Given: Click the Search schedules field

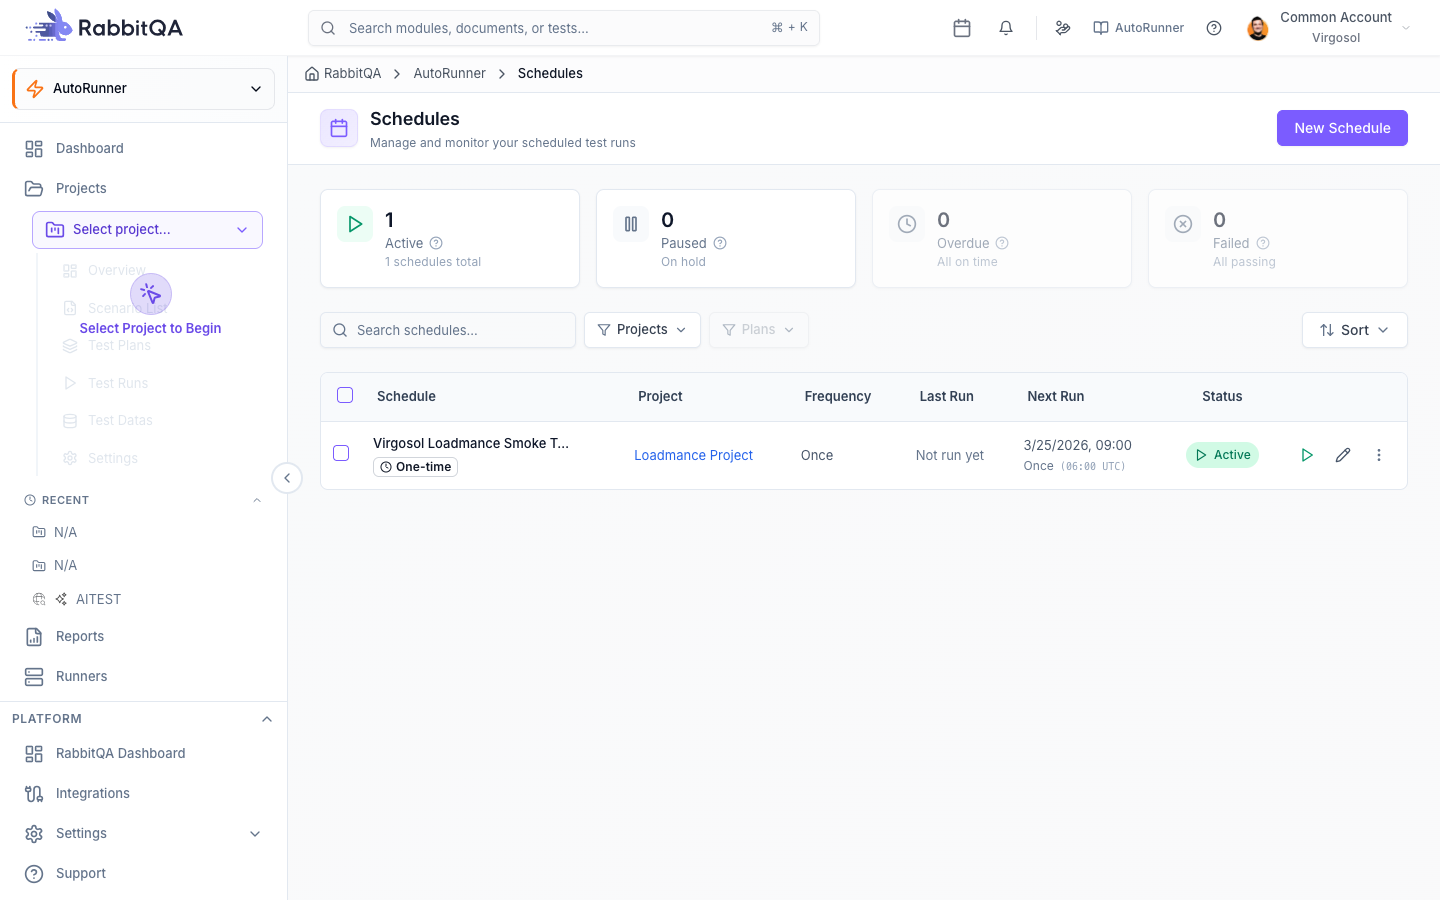Looking at the screenshot, I should pyautogui.click(x=448, y=330).
